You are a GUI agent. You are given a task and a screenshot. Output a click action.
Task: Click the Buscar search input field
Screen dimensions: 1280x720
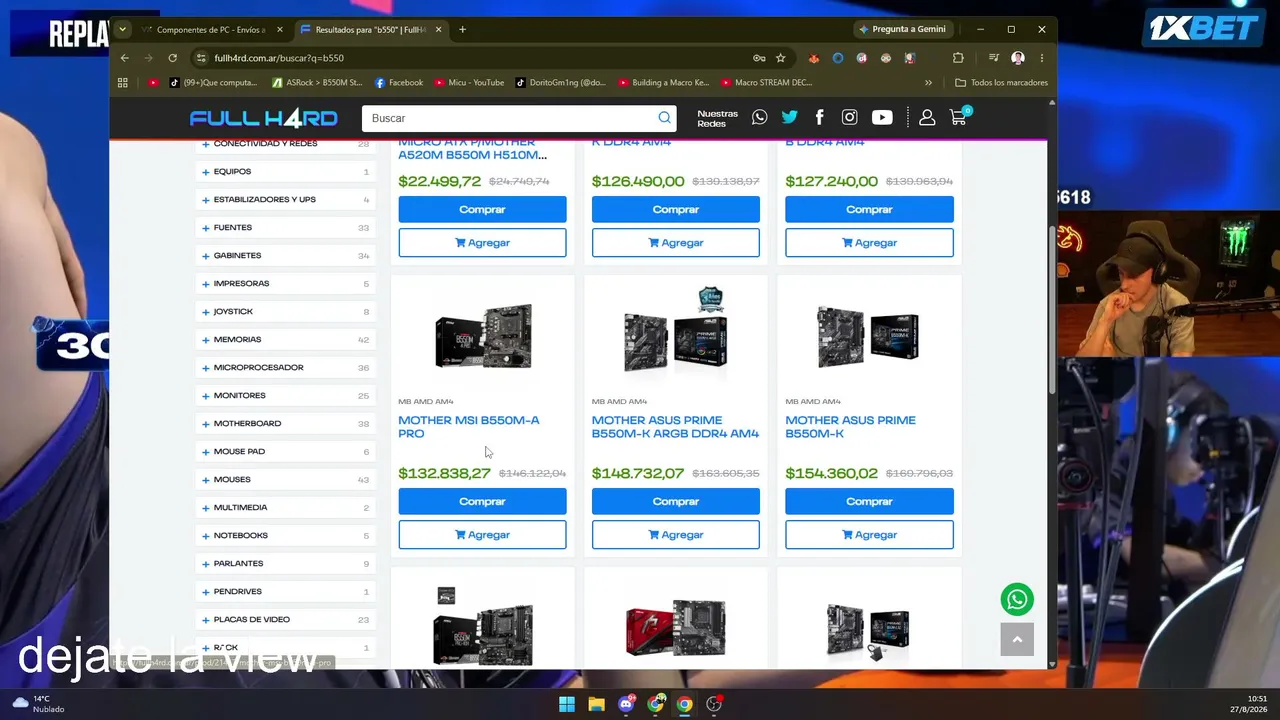pyautogui.click(x=510, y=118)
